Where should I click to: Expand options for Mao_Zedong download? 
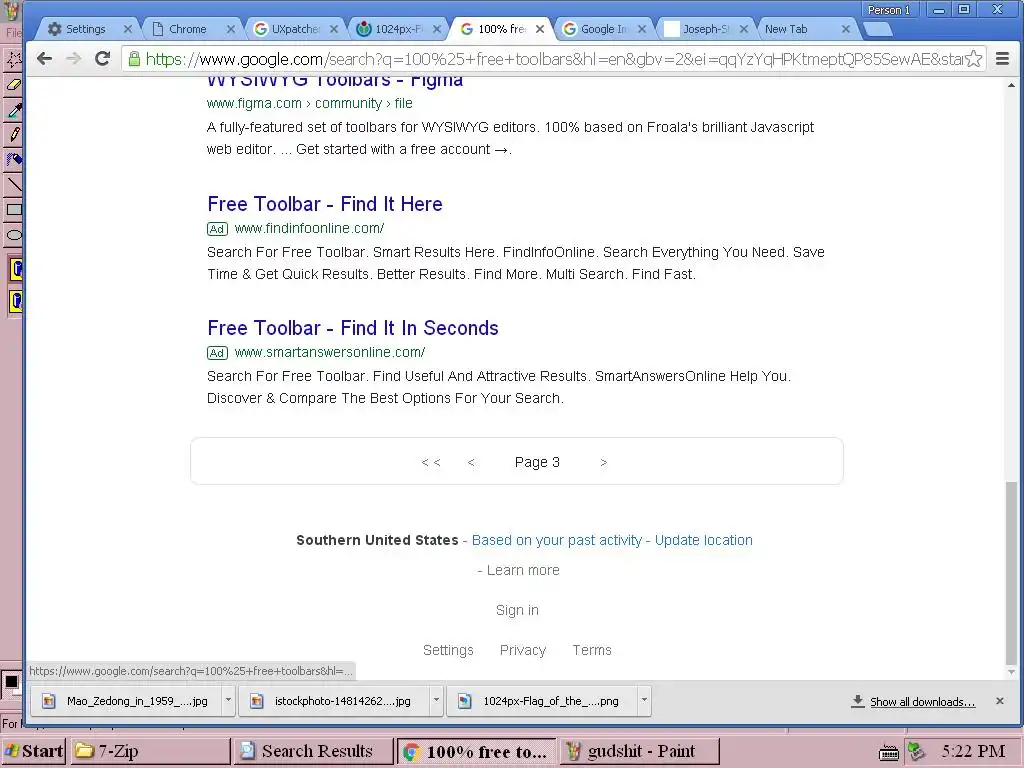point(228,700)
